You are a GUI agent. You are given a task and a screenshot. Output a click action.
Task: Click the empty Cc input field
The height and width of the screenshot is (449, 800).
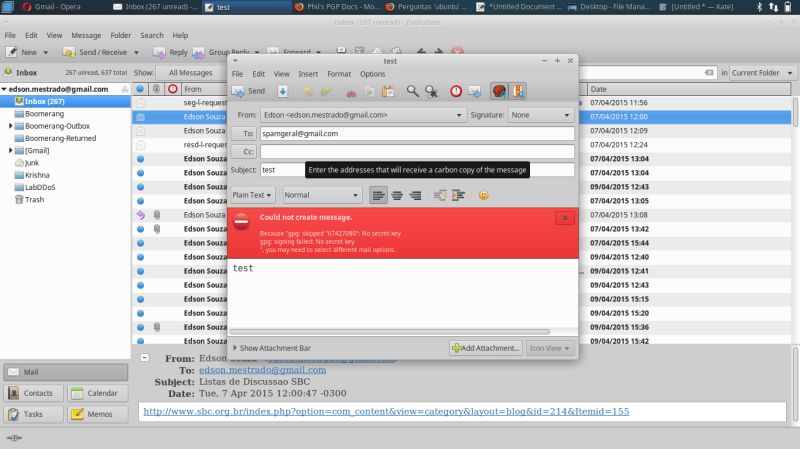417,152
